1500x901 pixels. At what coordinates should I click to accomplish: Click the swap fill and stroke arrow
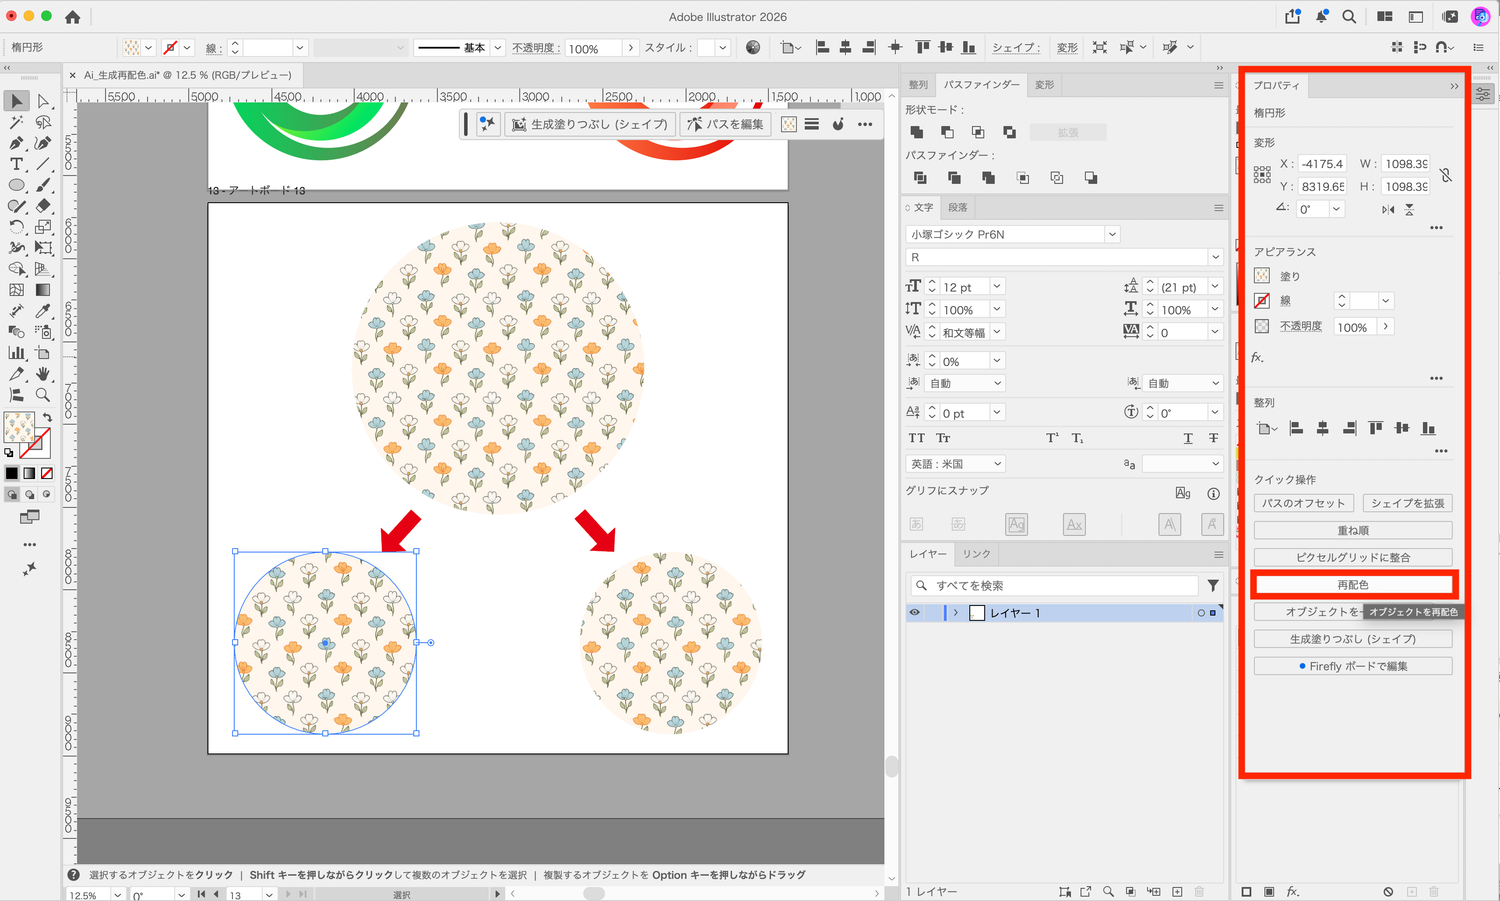click(47, 418)
